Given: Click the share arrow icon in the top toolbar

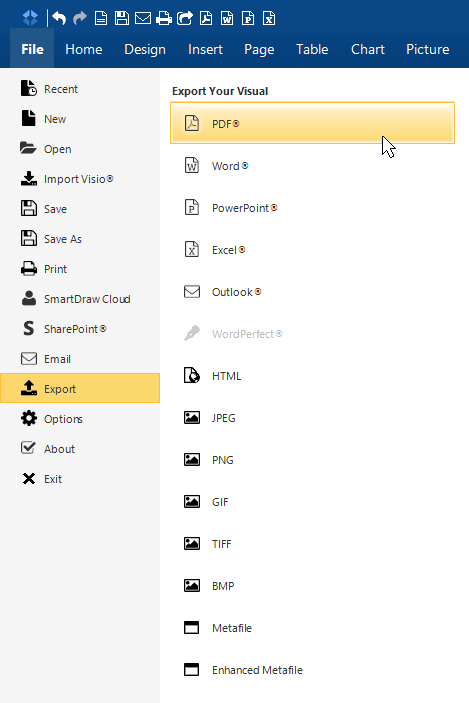Looking at the screenshot, I should (x=185, y=18).
